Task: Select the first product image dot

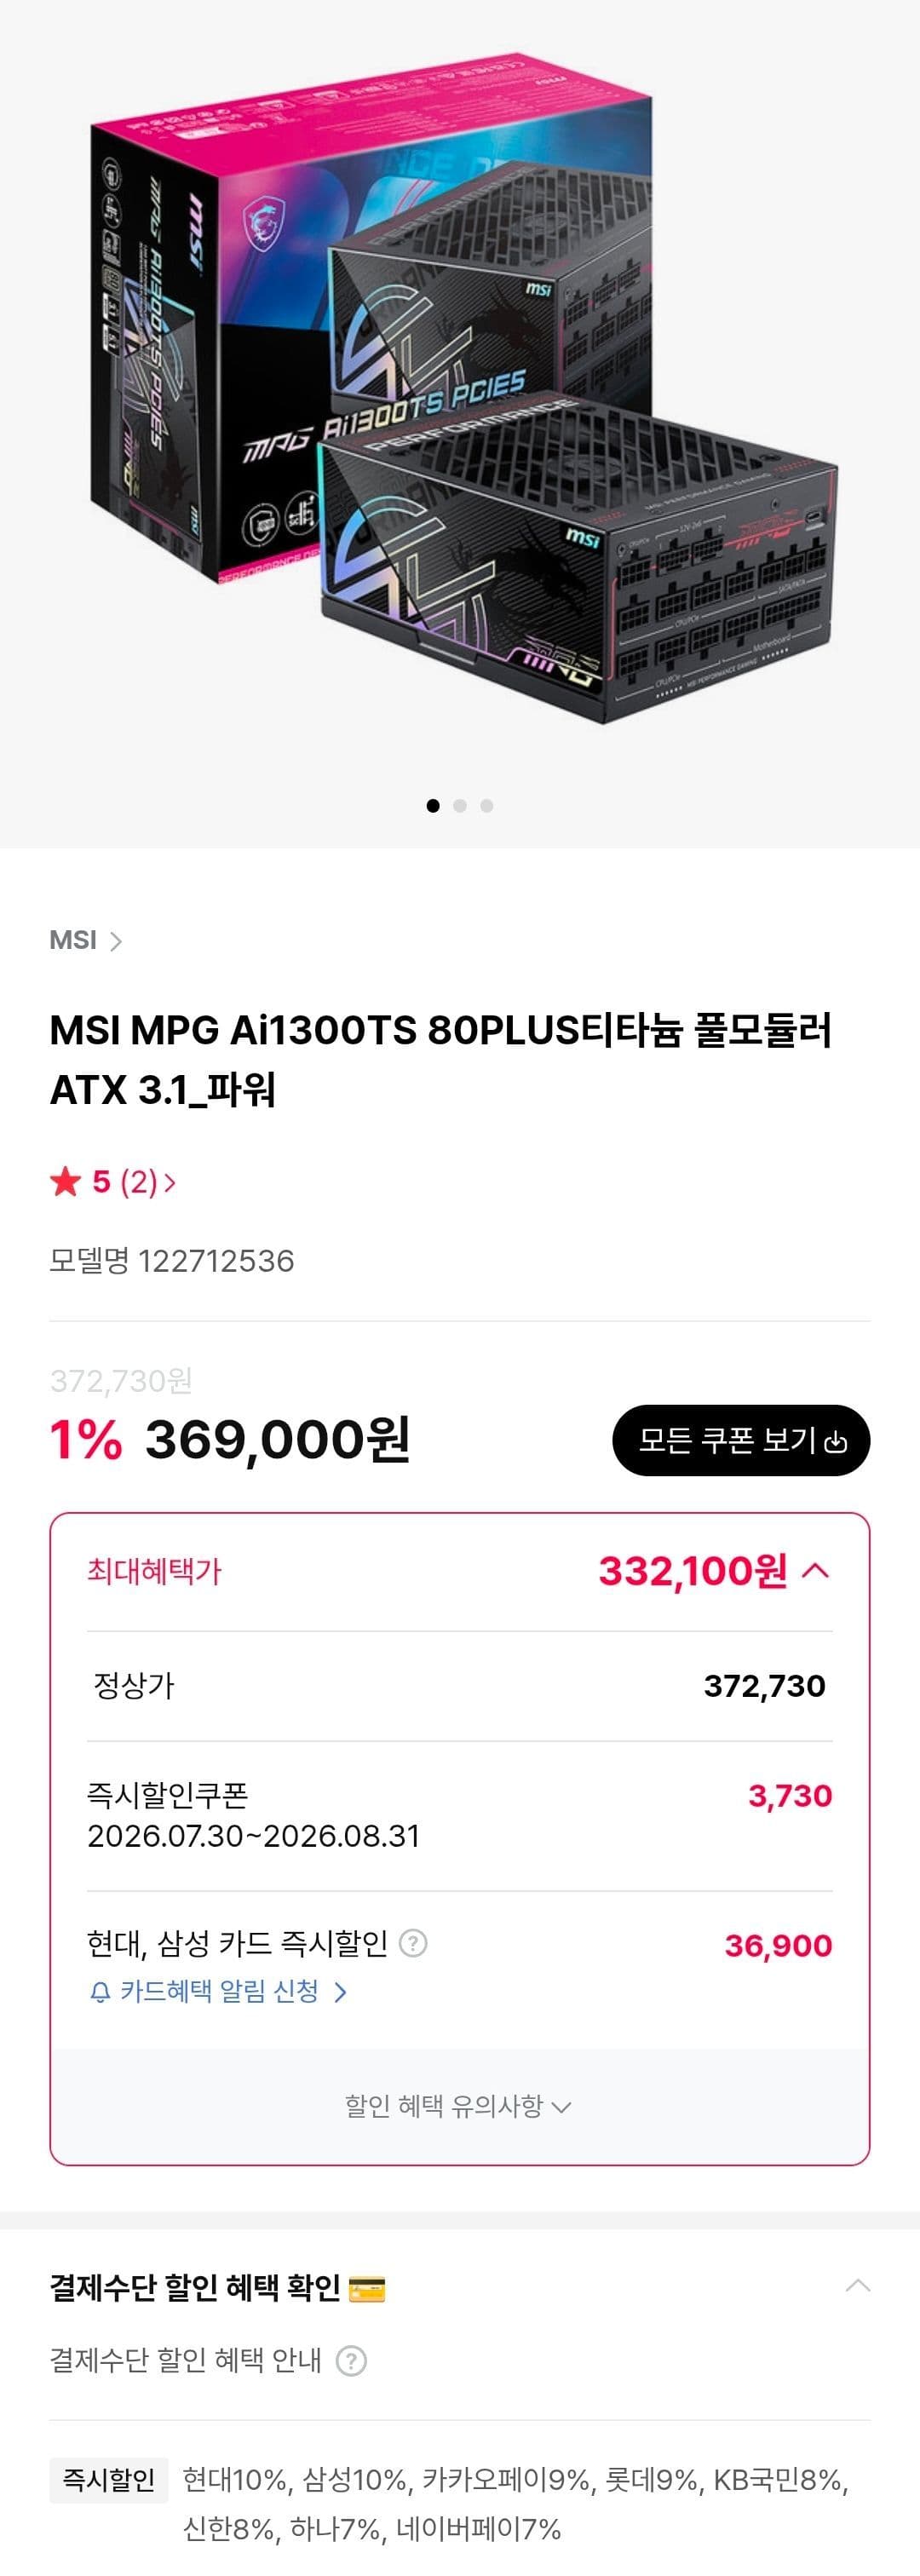Action: tap(433, 806)
